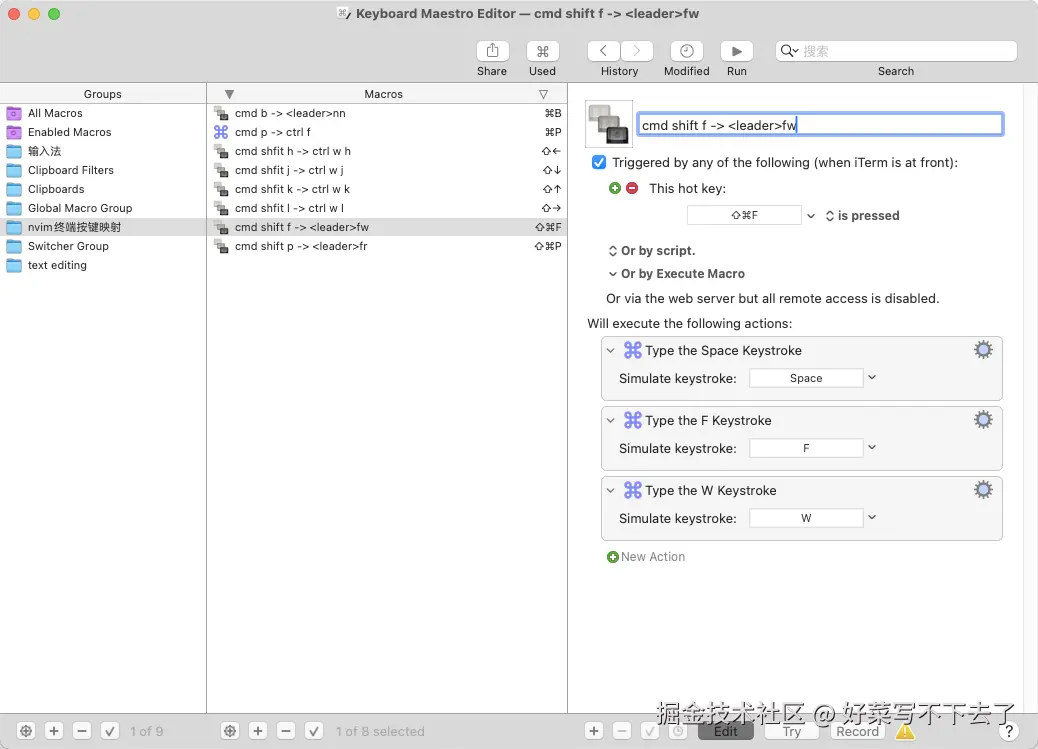Open gear menu for W Keystroke action
This screenshot has width=1038, height=749.
[983, 490]
